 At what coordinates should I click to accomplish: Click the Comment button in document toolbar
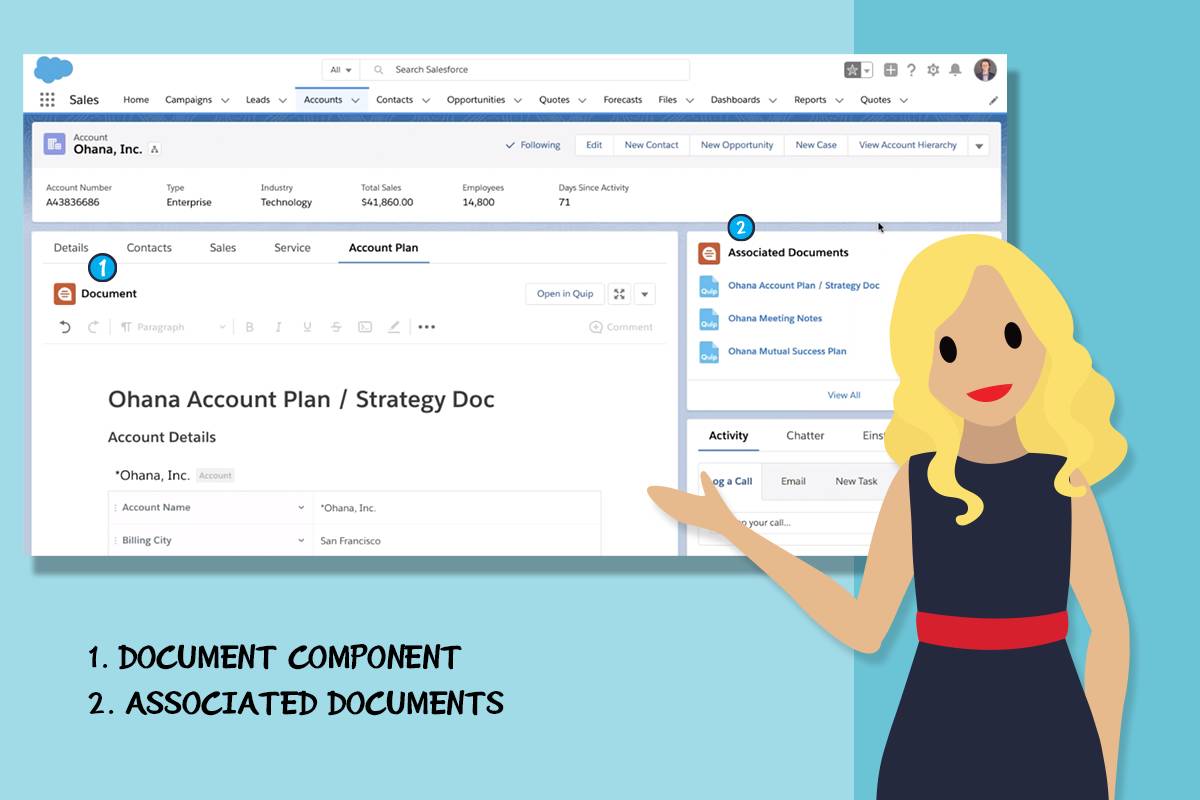[621, 327]
